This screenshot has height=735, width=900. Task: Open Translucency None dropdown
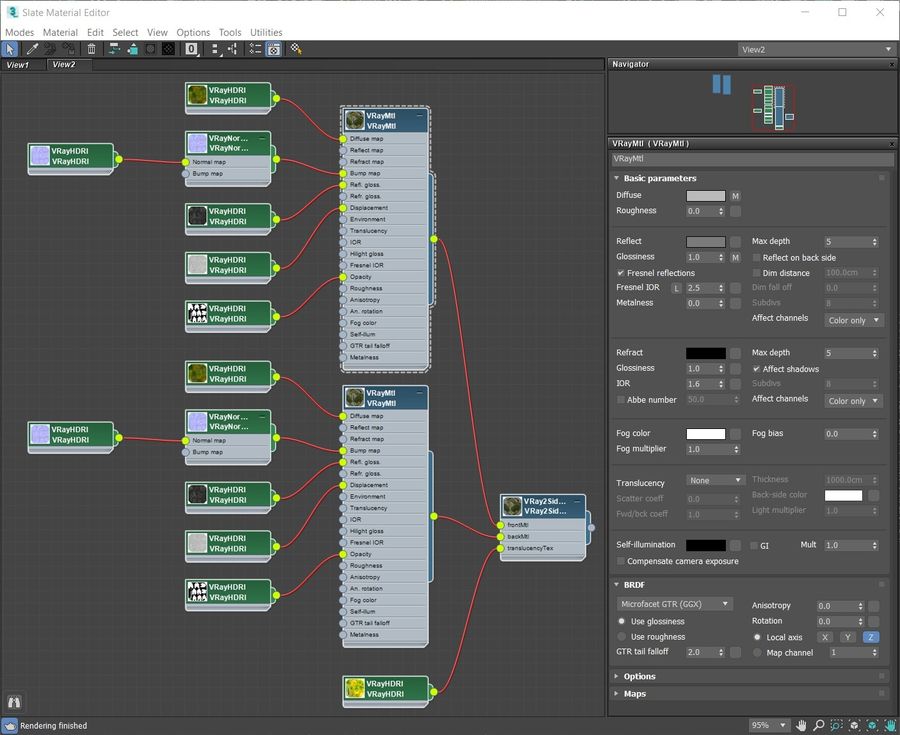715,480
